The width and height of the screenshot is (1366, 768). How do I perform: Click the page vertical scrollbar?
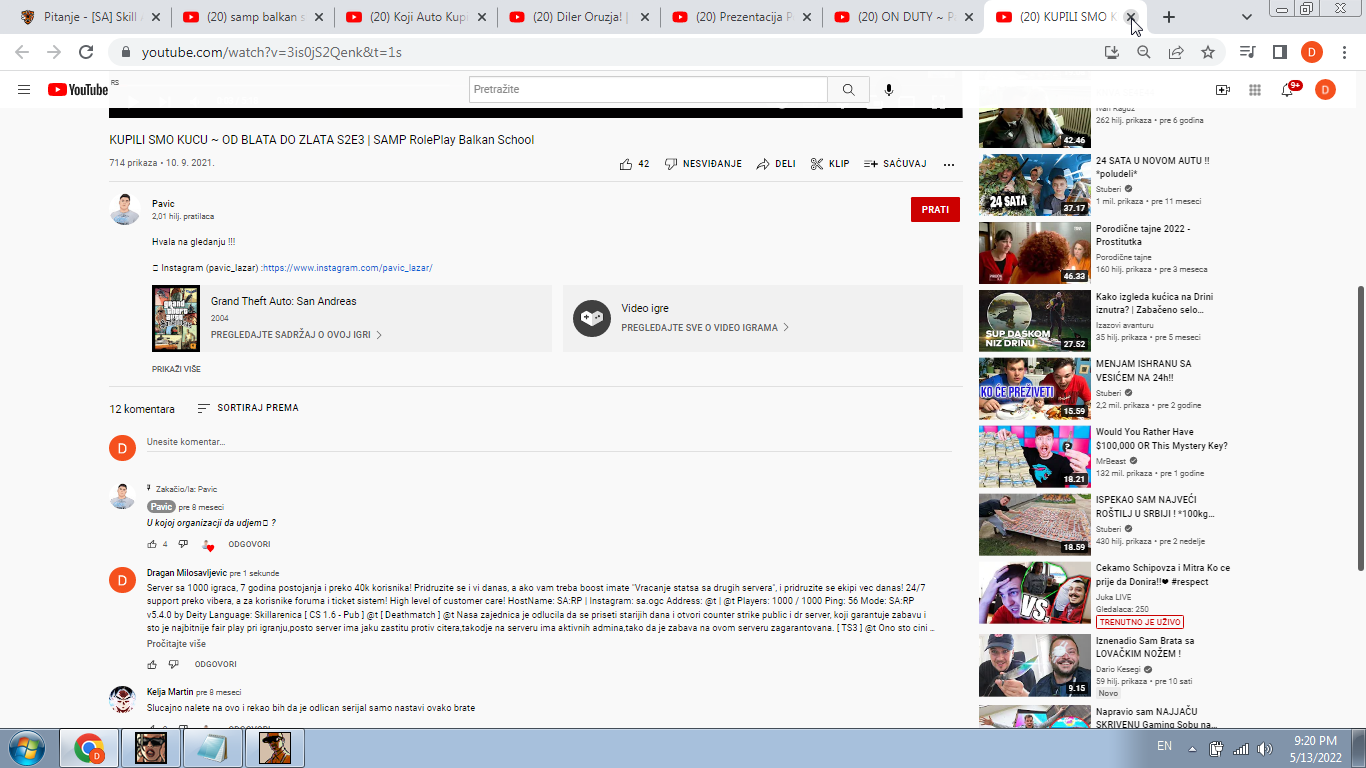[1359, 428]
